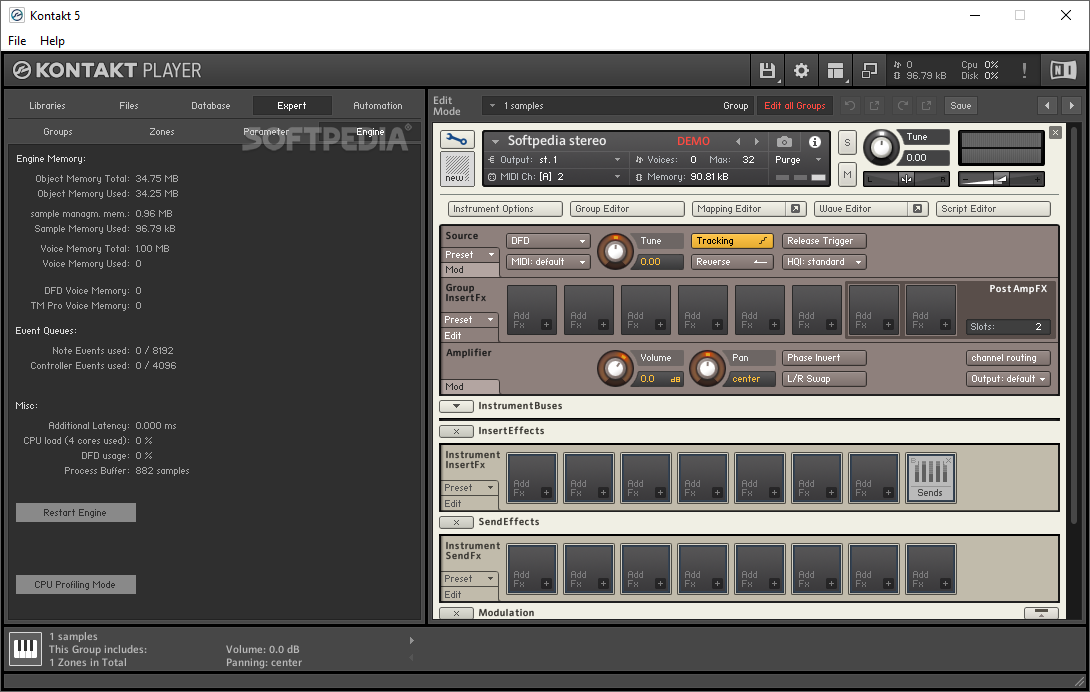Viewport: 1090px width, 692px height.
Task: Click the camera snapshot icon
Action: pos(784,142)
